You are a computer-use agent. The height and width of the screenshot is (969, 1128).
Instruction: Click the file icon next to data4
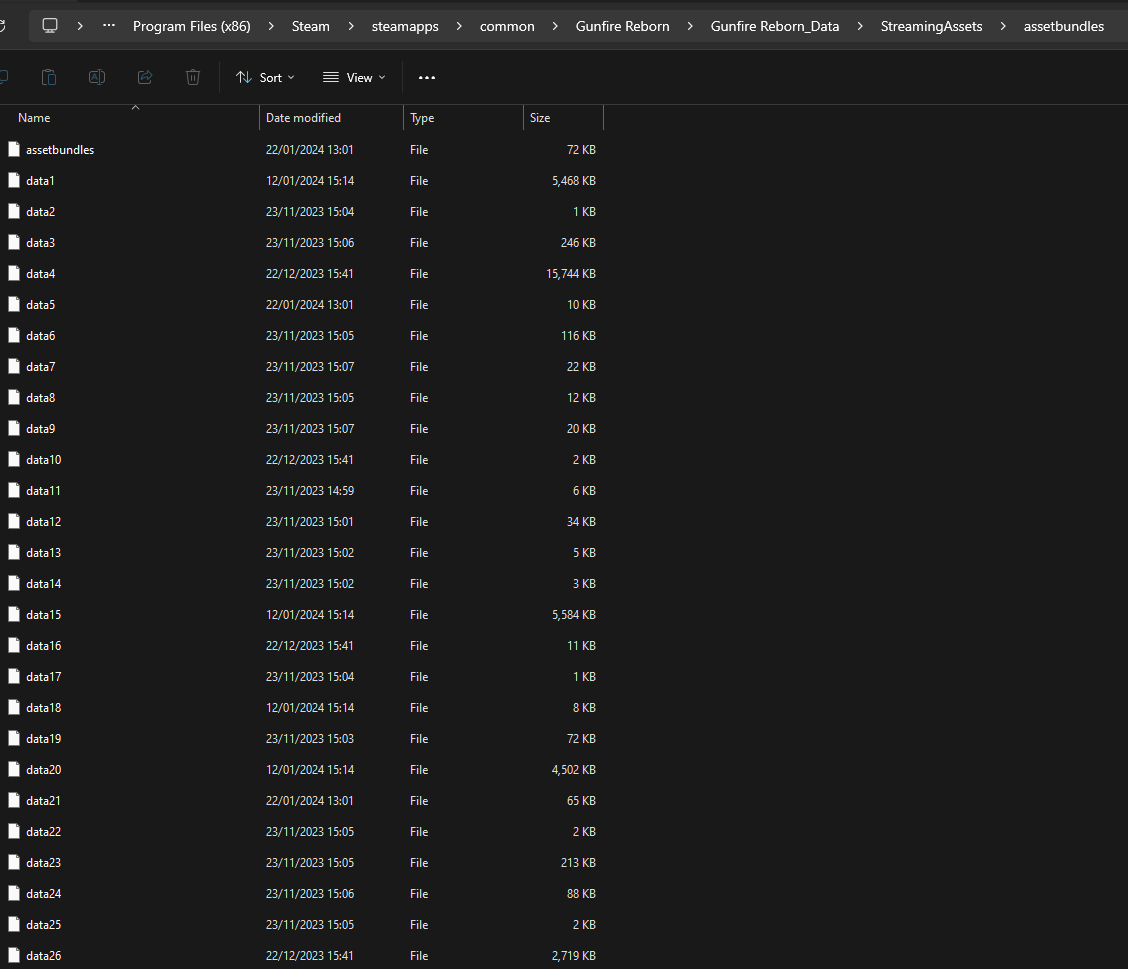(14, 273)
